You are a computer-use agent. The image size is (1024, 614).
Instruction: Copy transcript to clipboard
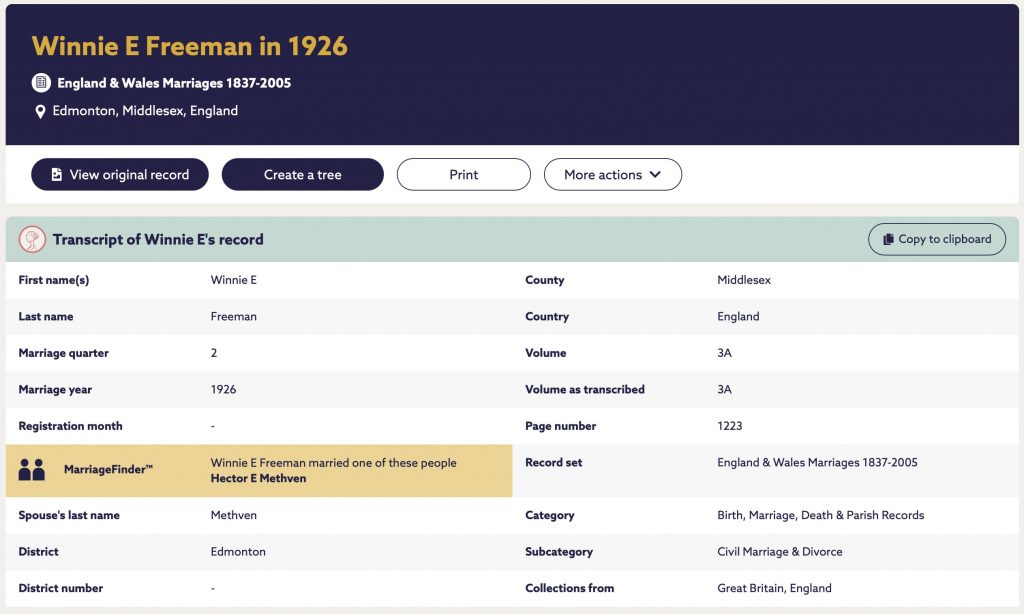click(936, 239)
